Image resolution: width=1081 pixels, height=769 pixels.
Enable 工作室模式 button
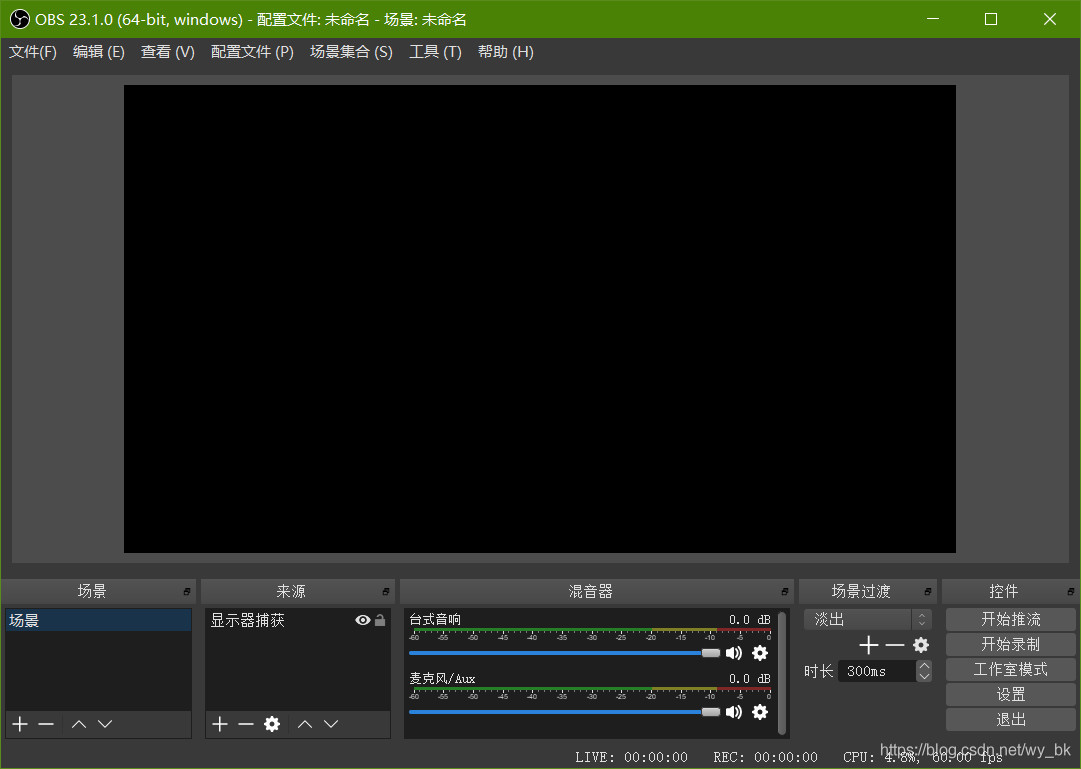1011,669
